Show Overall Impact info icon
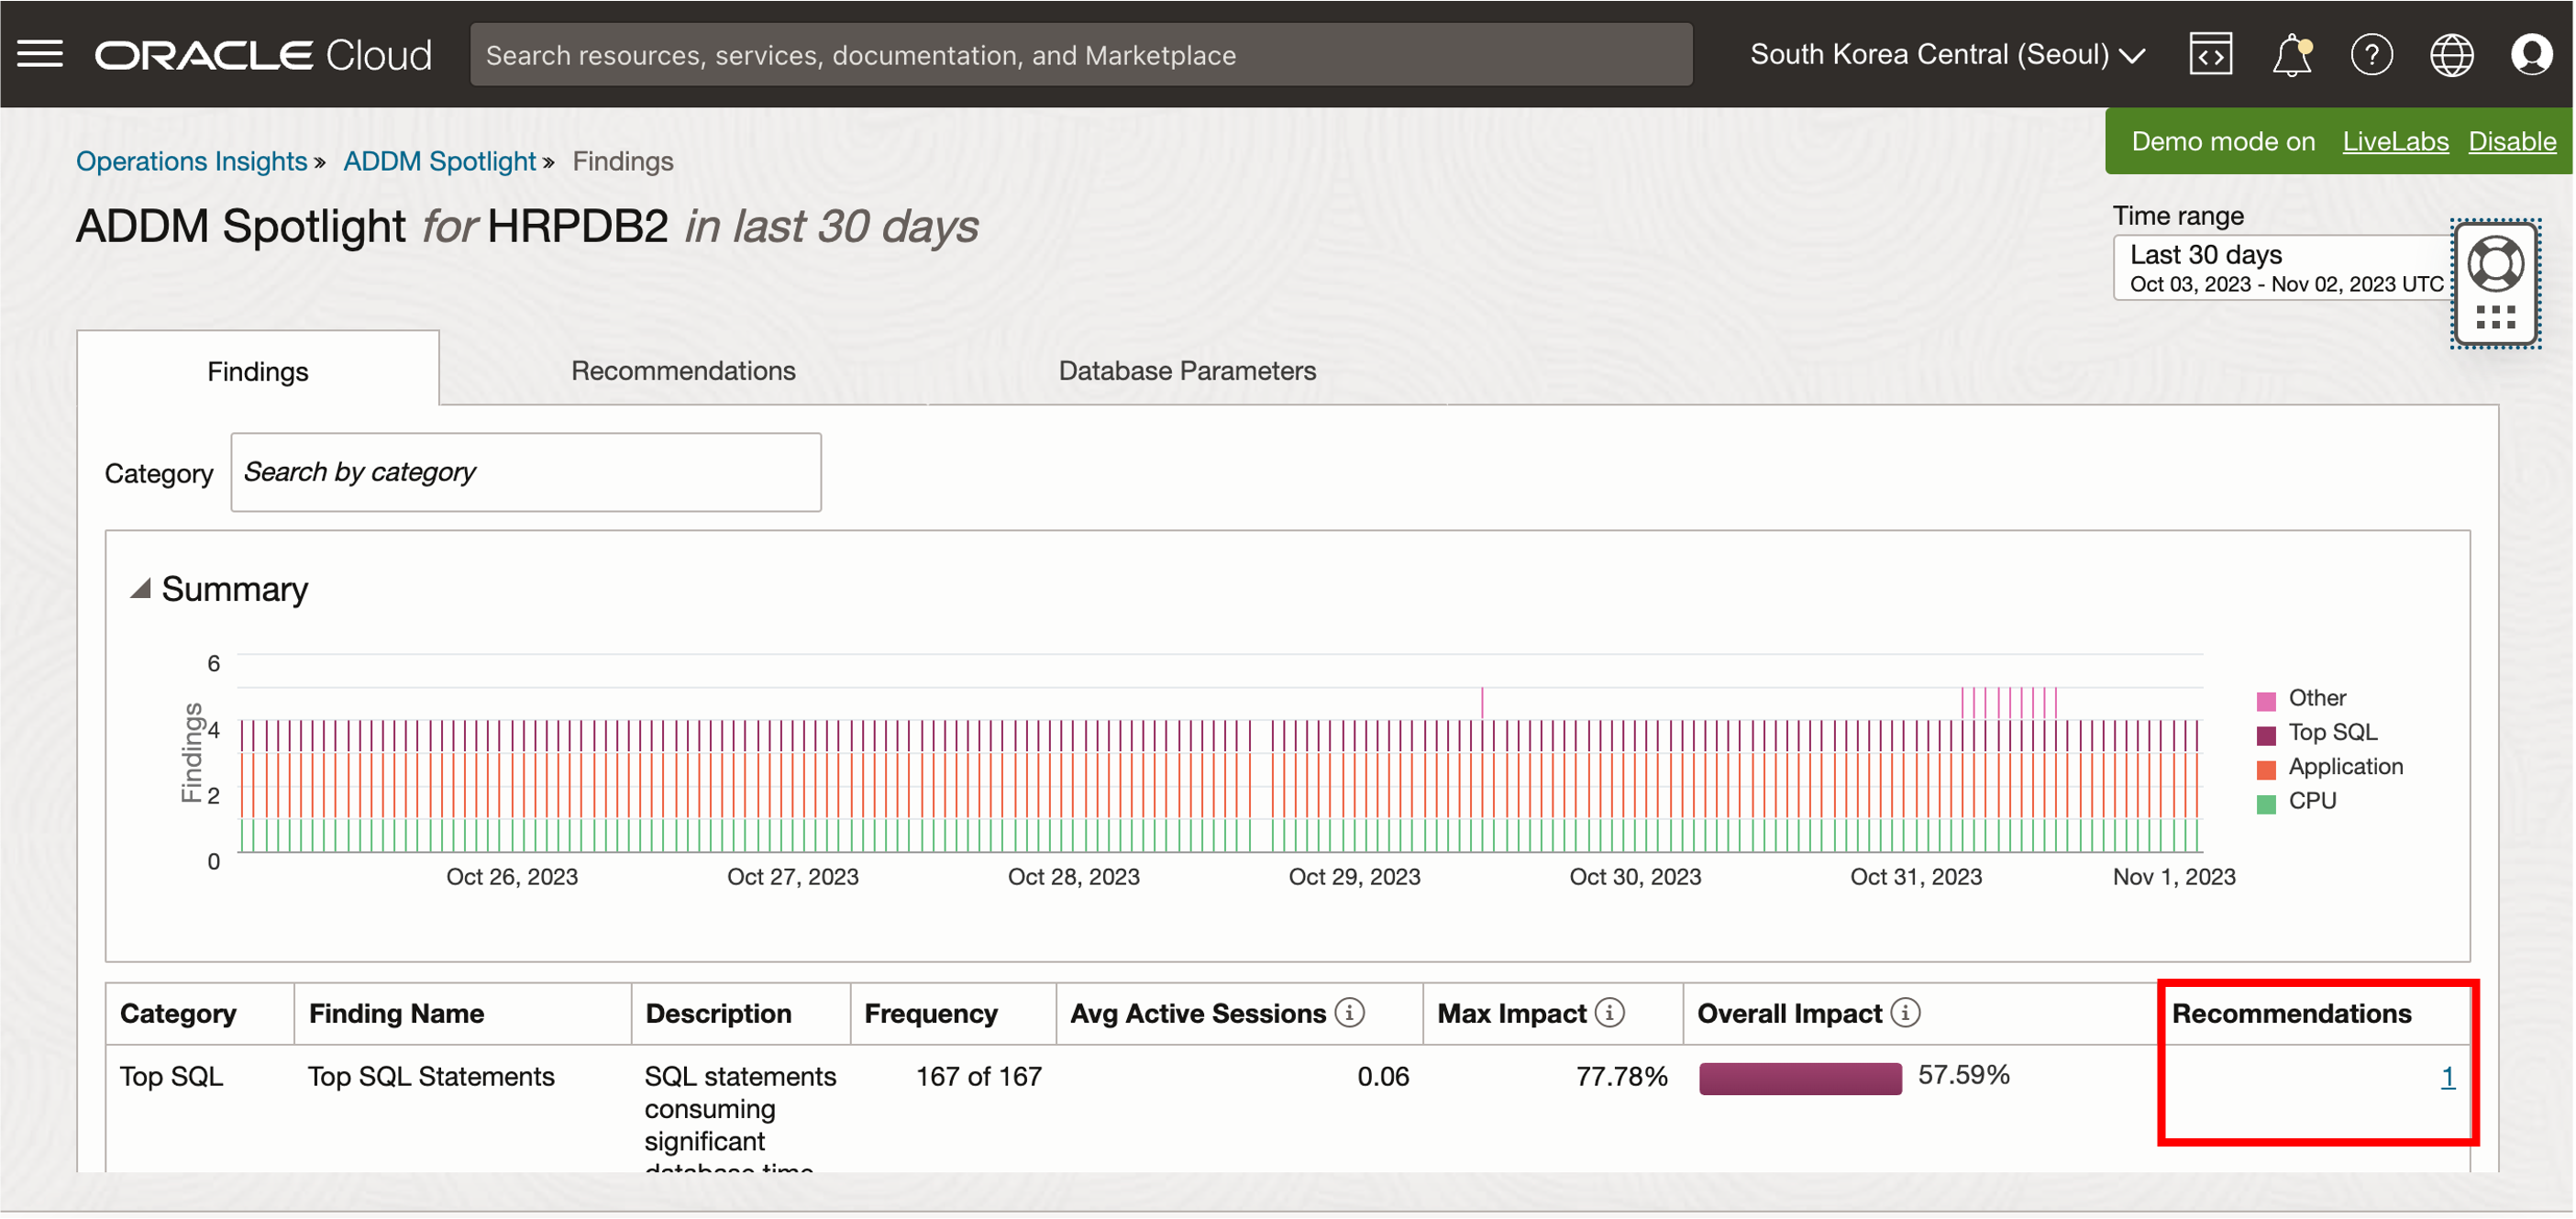 pyautogui.click(x=1905, y=1013)
